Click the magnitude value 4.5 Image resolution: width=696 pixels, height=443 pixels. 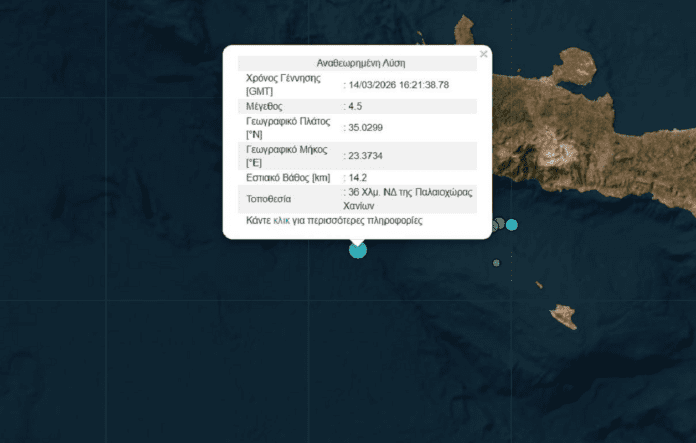coord(355,106)
